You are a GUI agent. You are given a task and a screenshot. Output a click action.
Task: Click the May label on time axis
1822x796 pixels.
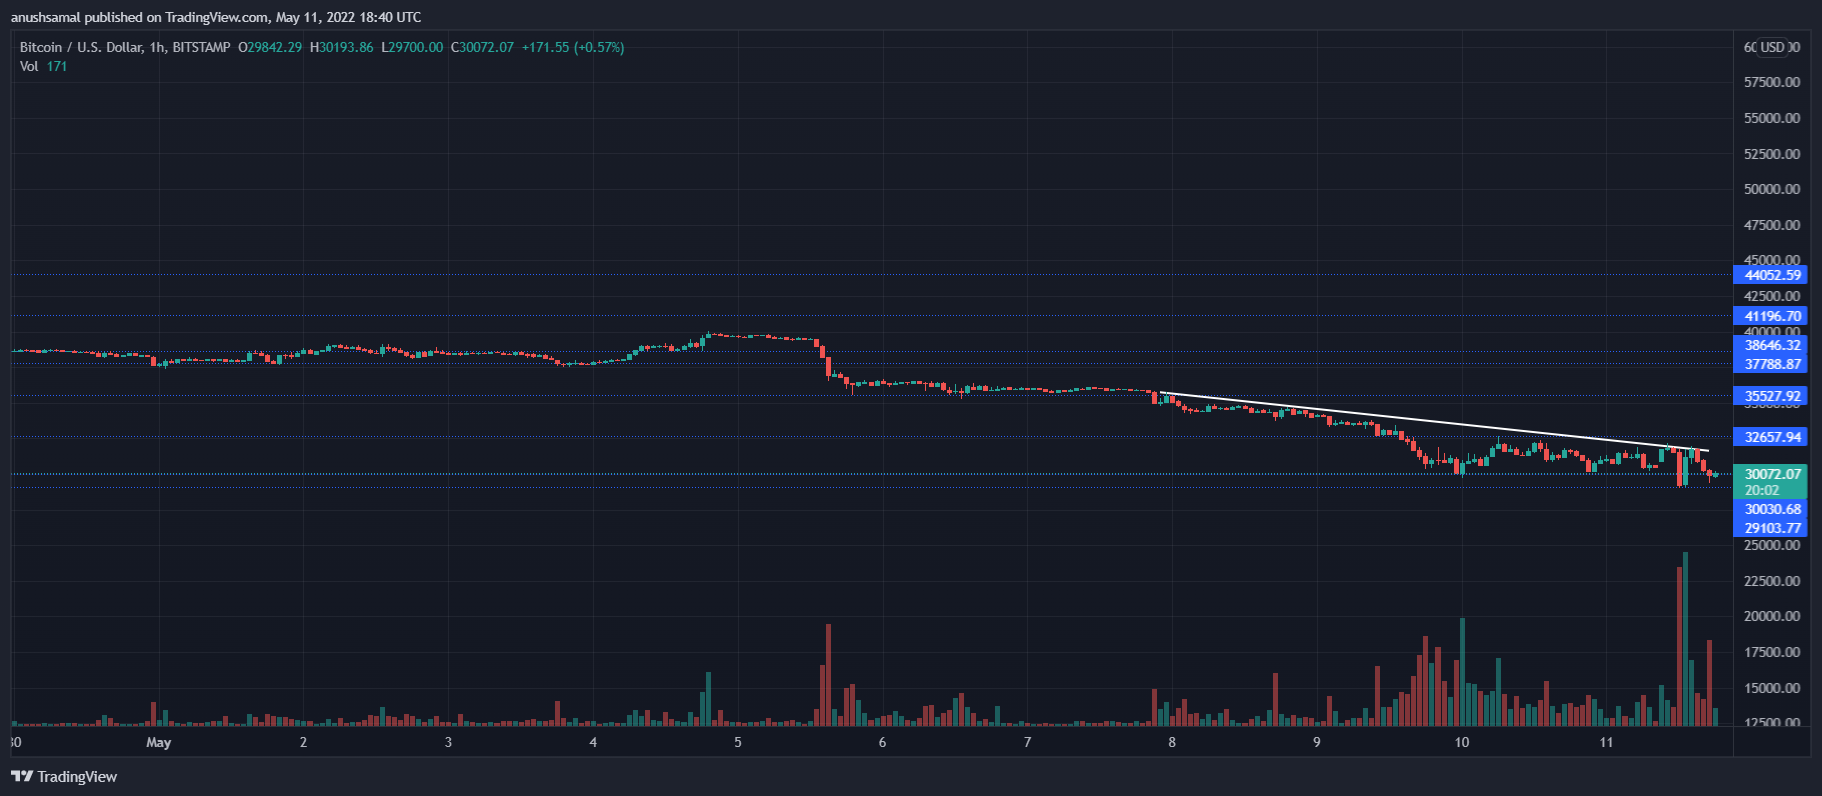[x=159, y=742]
